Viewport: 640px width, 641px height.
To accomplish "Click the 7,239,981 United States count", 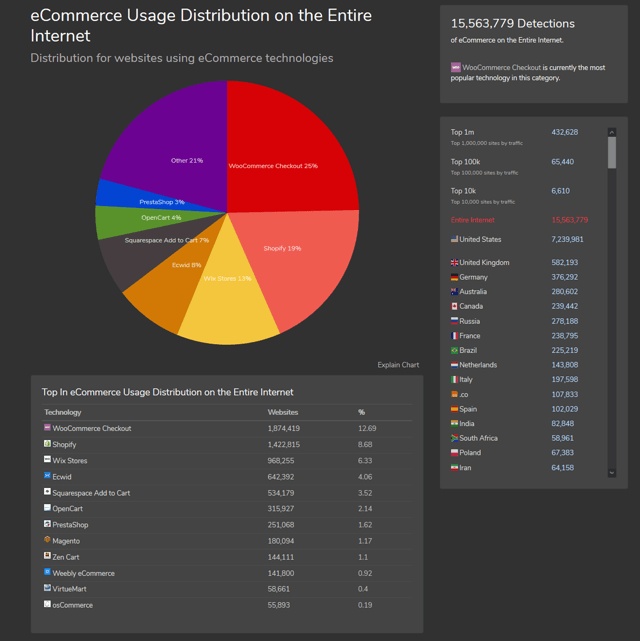I will [567, 239].
